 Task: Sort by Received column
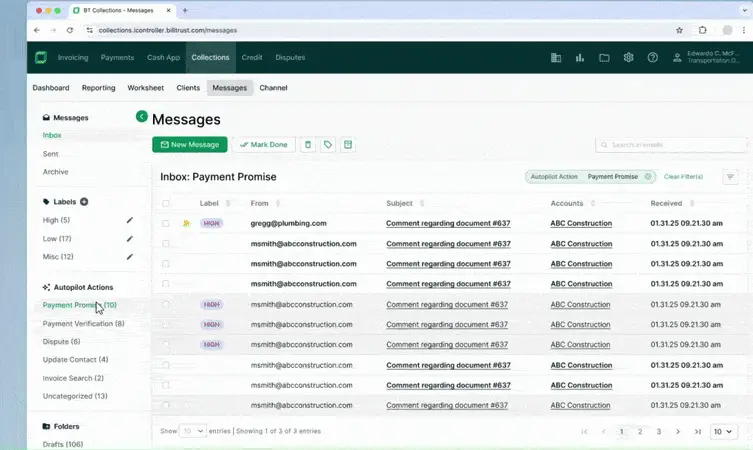(x=692, y=204)
